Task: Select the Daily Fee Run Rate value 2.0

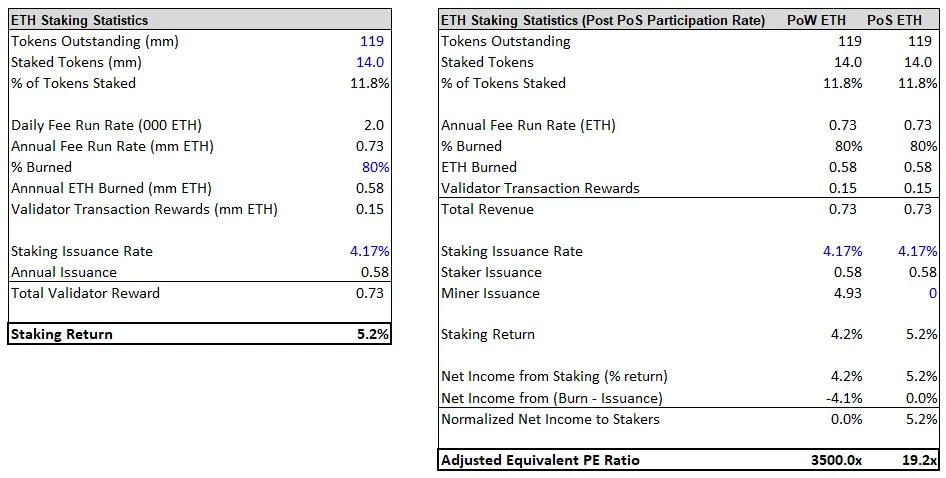Action: pos(373,125)
